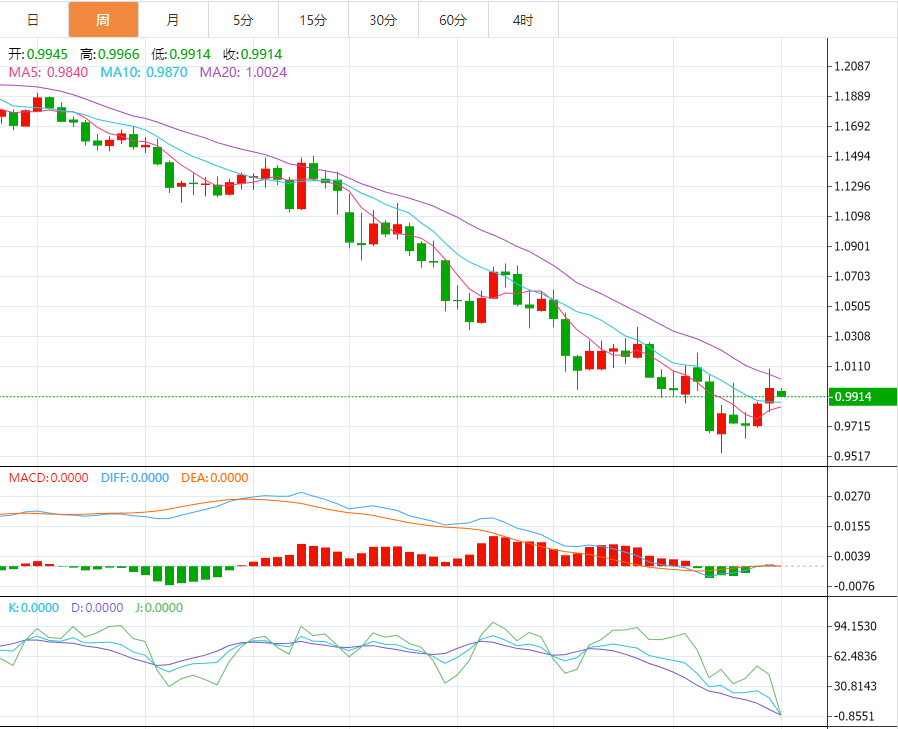This screenshot has height=729, width=898.
Task: Switch to the 60分 timeframe tab
Action: click(453, 20)
